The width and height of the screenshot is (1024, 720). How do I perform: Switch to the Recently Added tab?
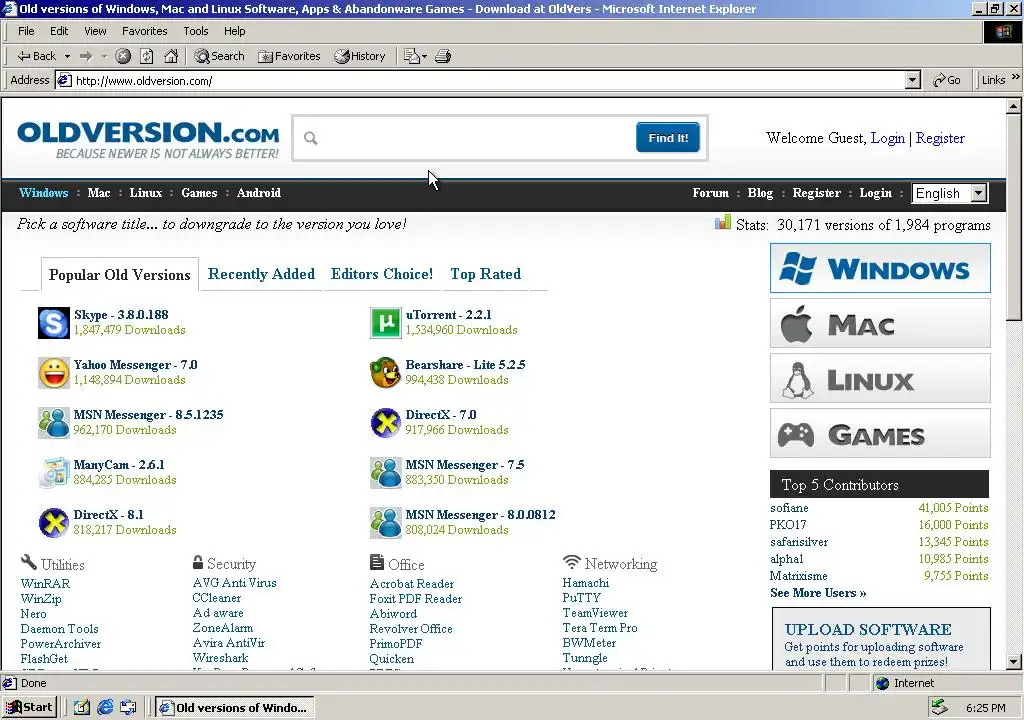261,274
